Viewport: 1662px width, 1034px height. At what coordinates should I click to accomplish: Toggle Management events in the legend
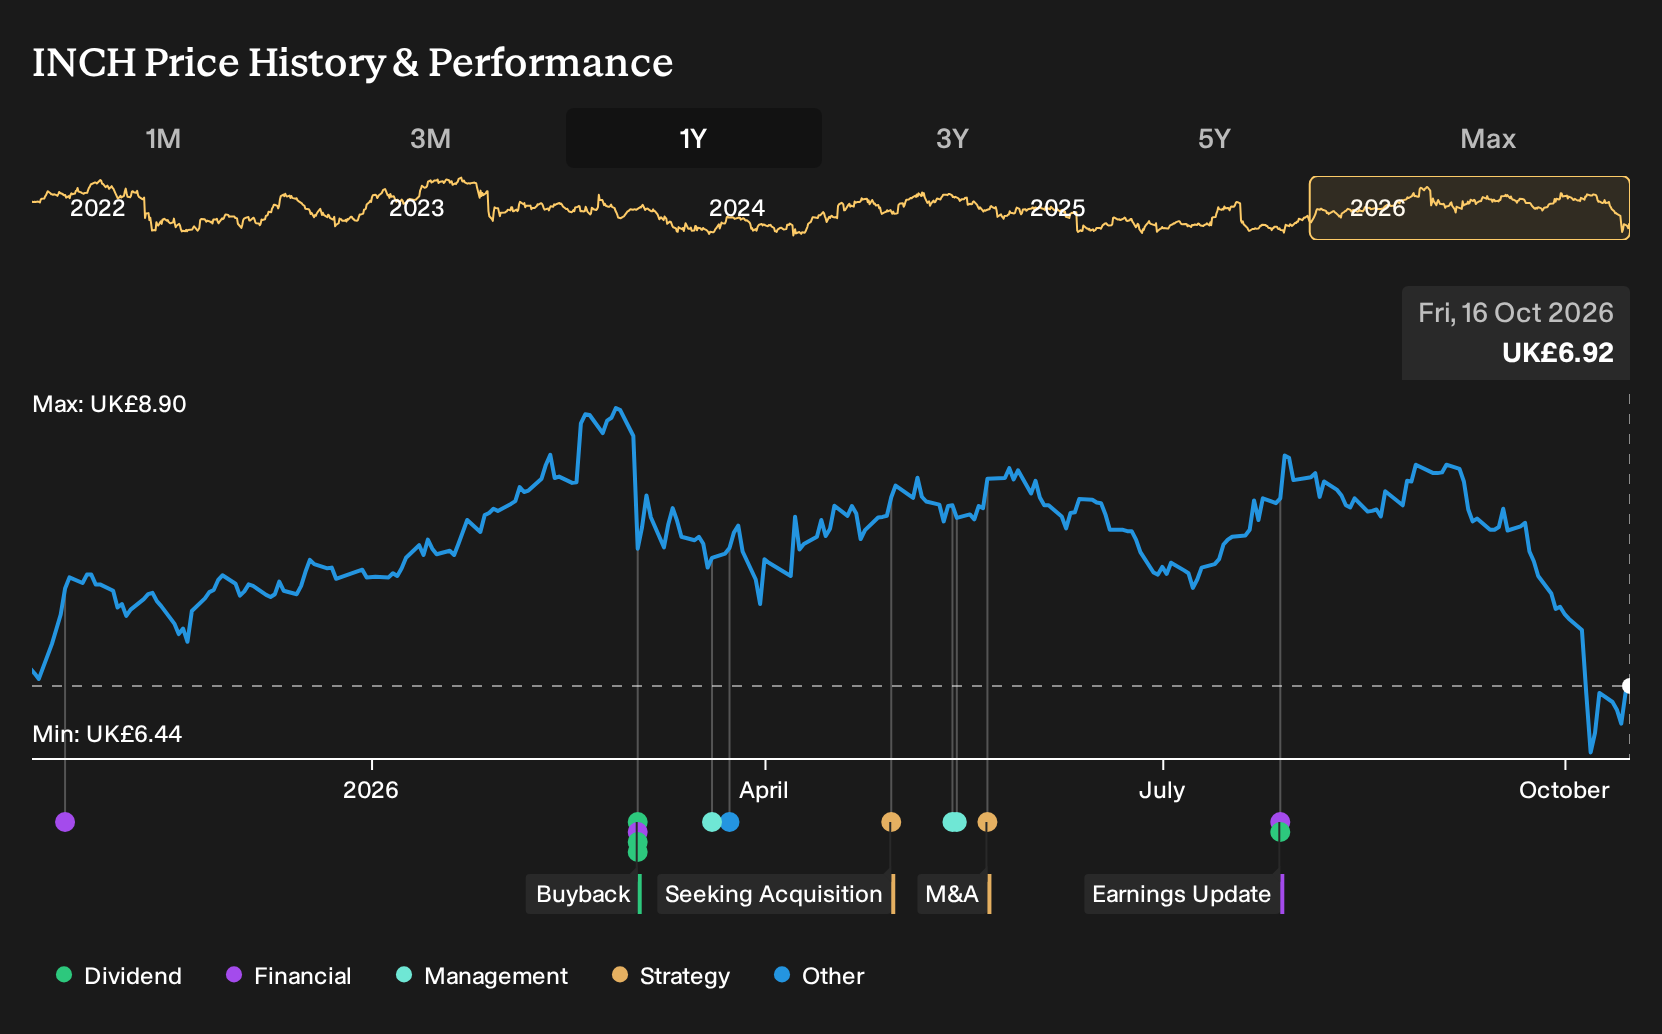click(482, 976)
